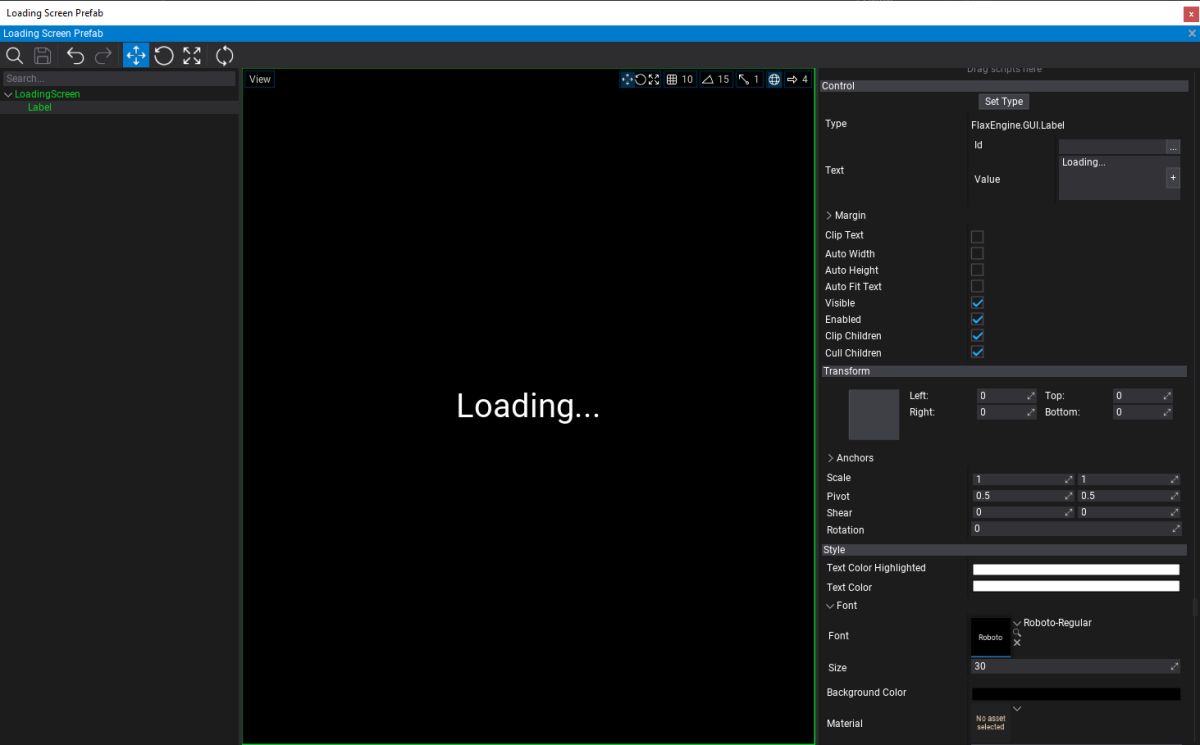This screenshot has width=1200, height=745.
Task: Collapse the Transform section header
Action: click(x=1003, y=371)
